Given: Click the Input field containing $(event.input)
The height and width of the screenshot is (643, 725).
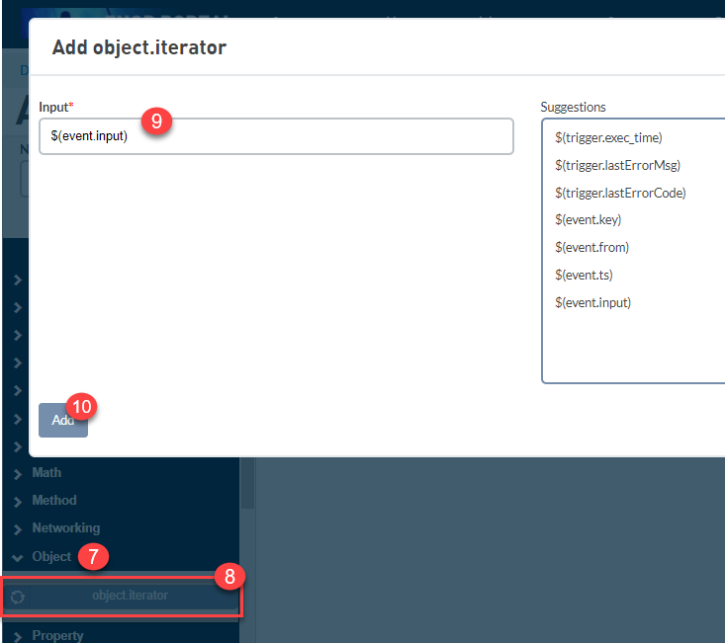Looking at the screenshot, I should [x=276, y=136].
